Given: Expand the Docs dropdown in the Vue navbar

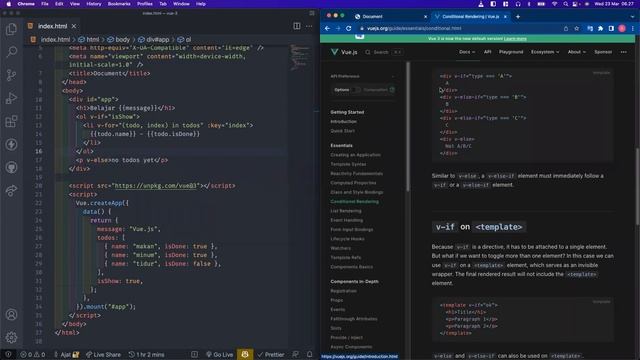Looking at the screenshot, I should pyautogui.click(x=467, y=52).
